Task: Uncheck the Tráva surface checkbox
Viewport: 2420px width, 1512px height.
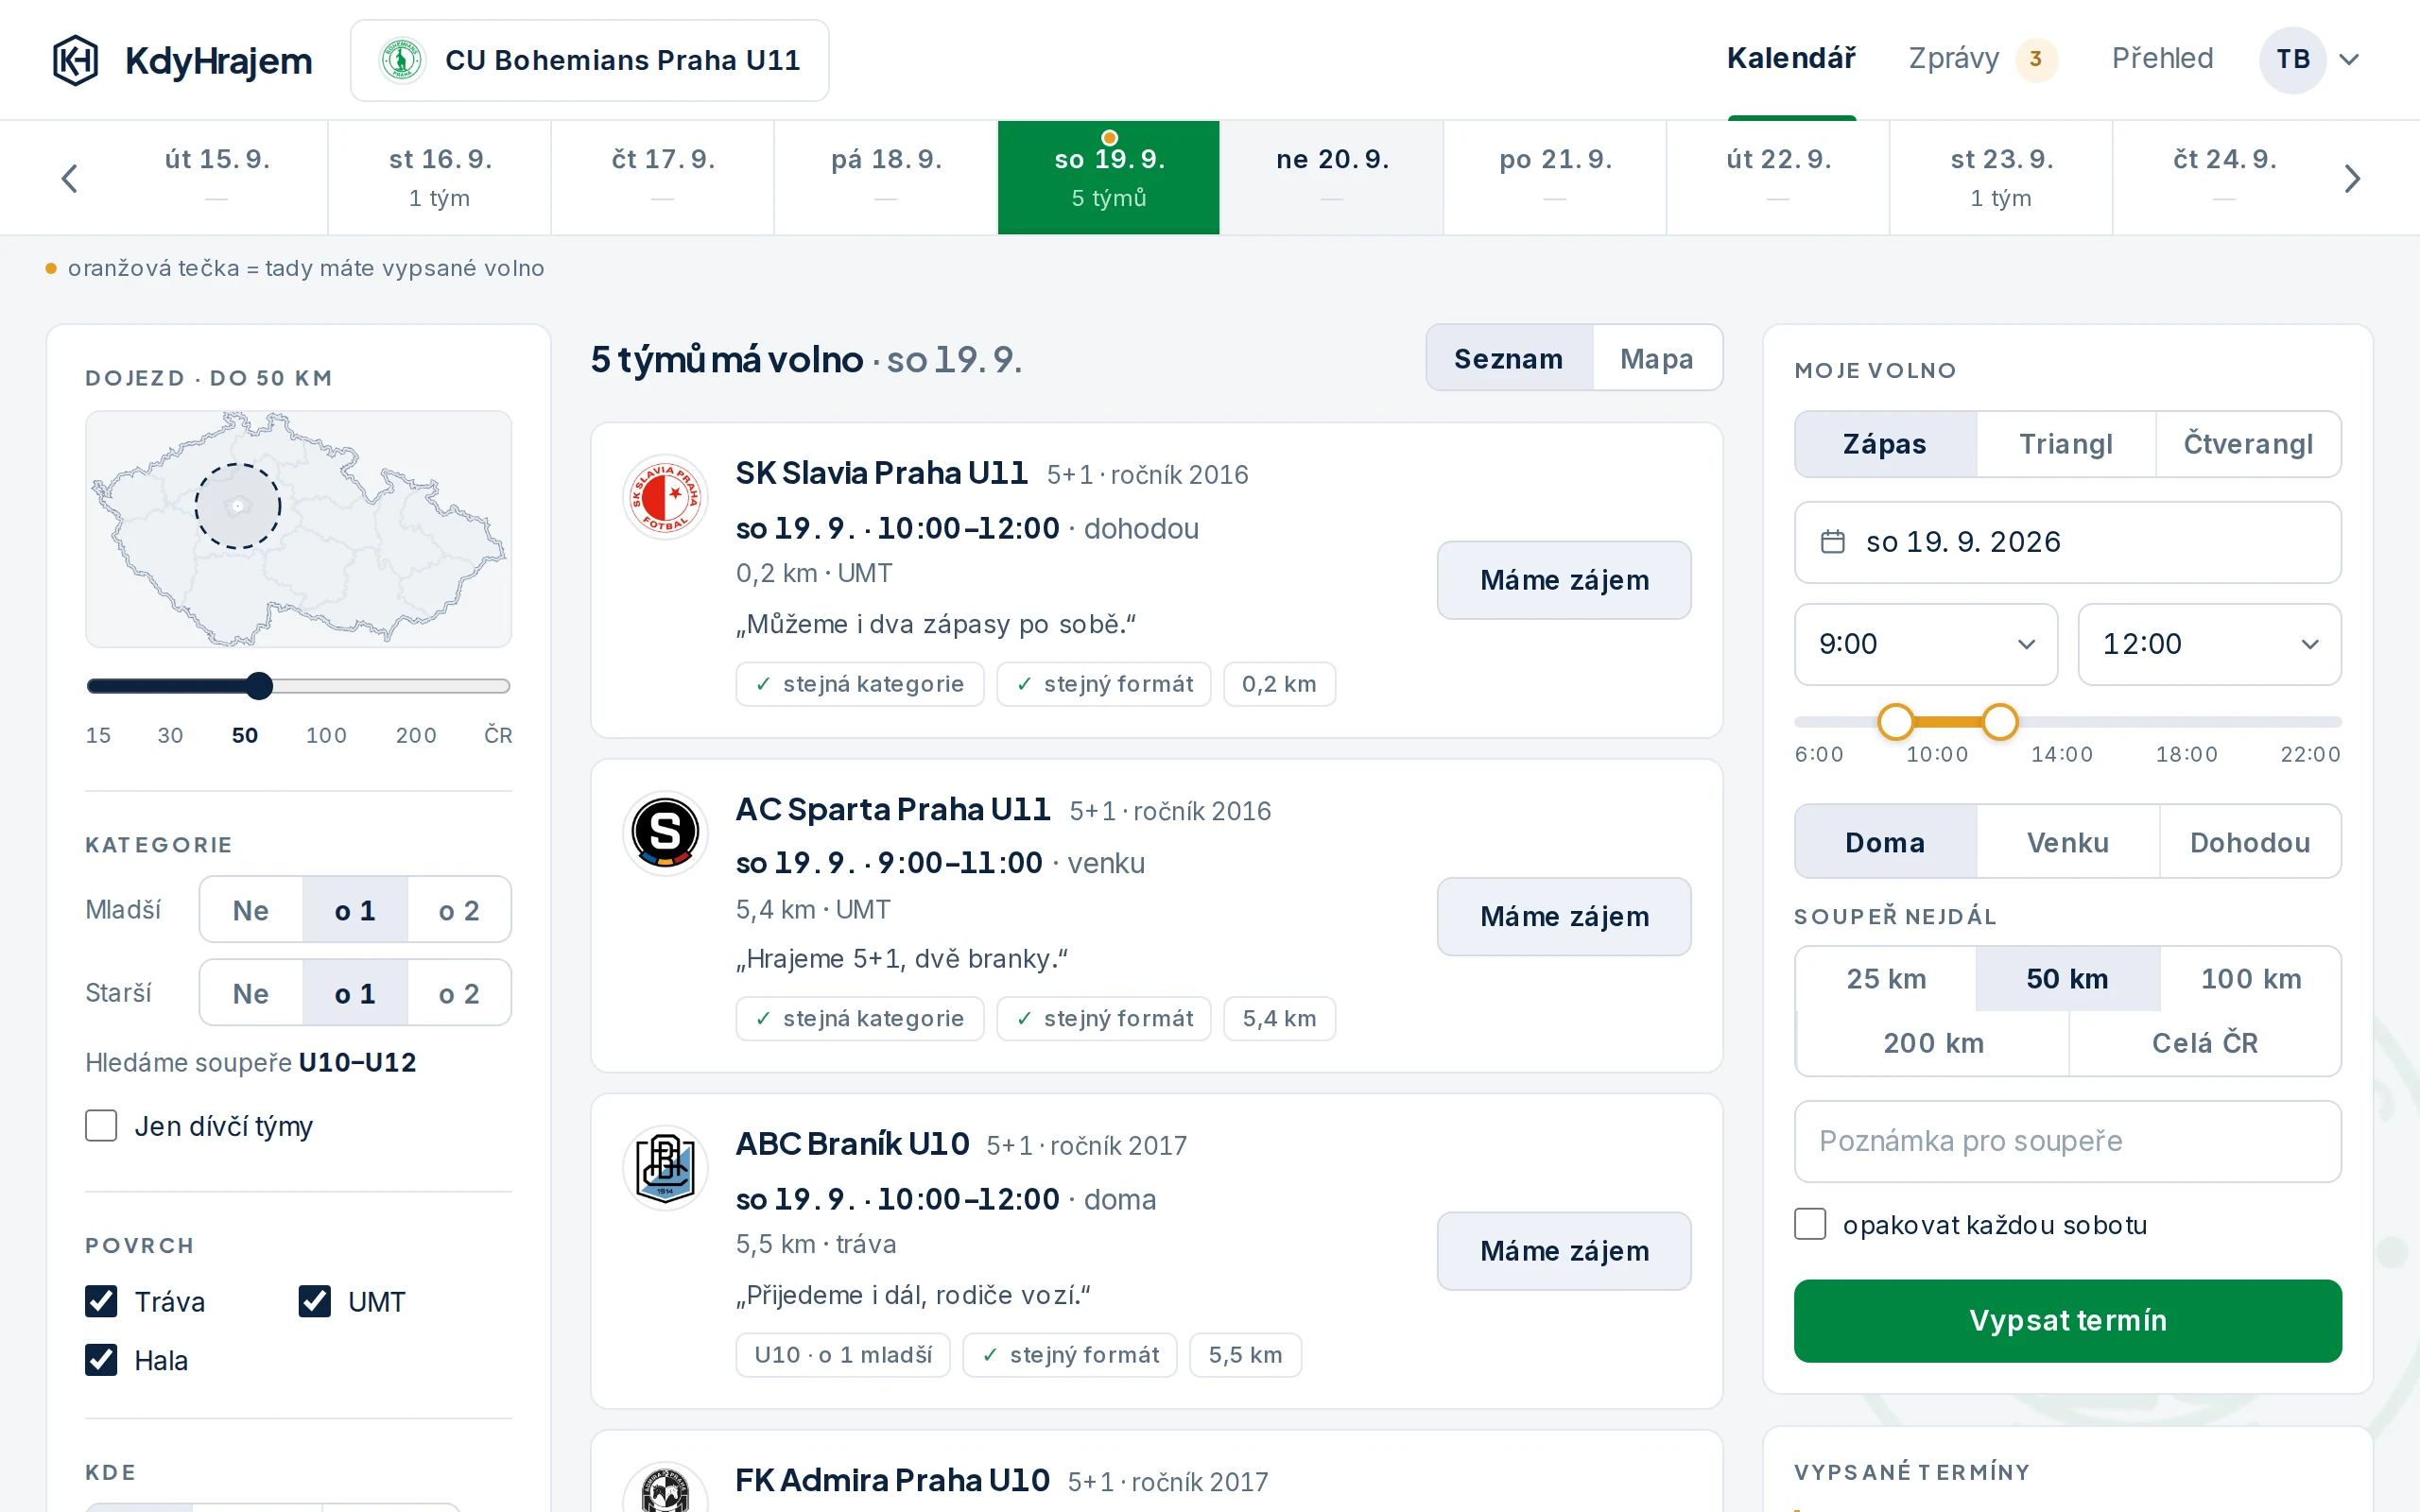Action: pos(101,1301)
